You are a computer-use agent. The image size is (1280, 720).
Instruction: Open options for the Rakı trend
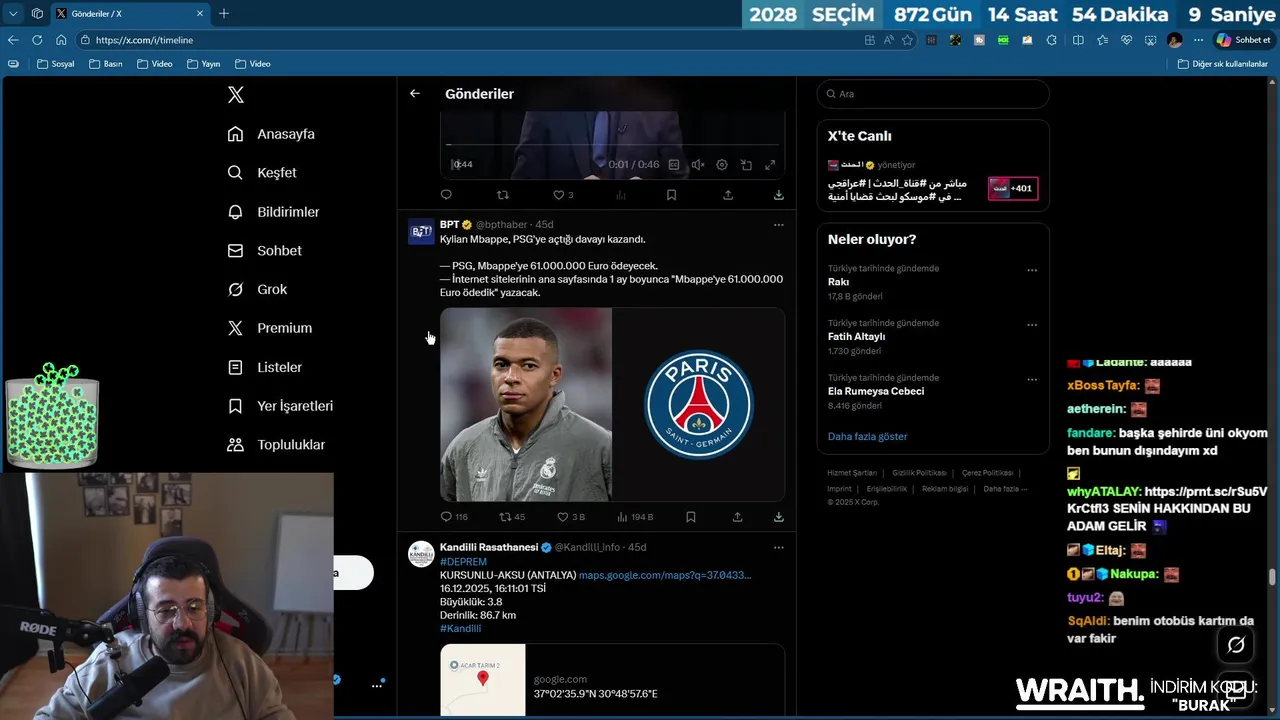tap(1032, 270)
